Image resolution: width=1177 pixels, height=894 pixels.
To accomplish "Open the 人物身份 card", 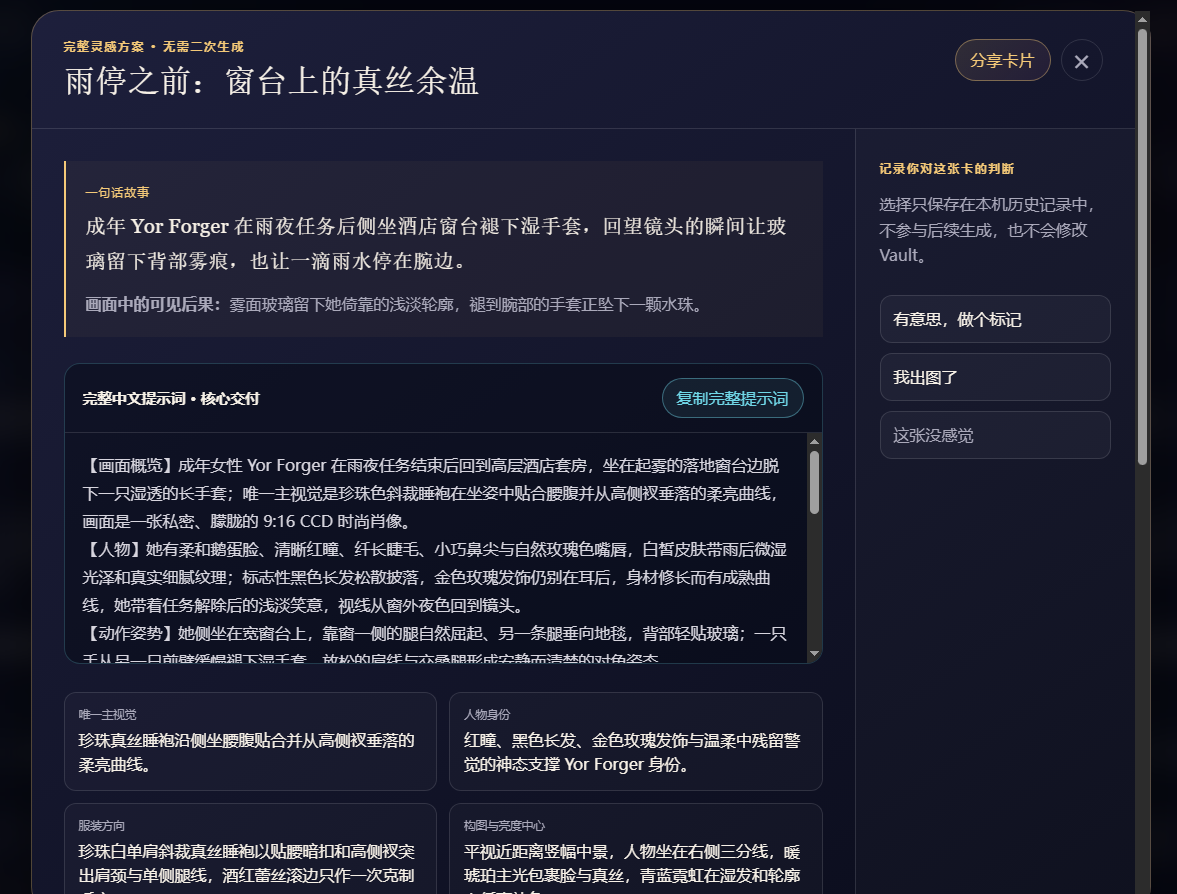I will (x=636, y=742).
